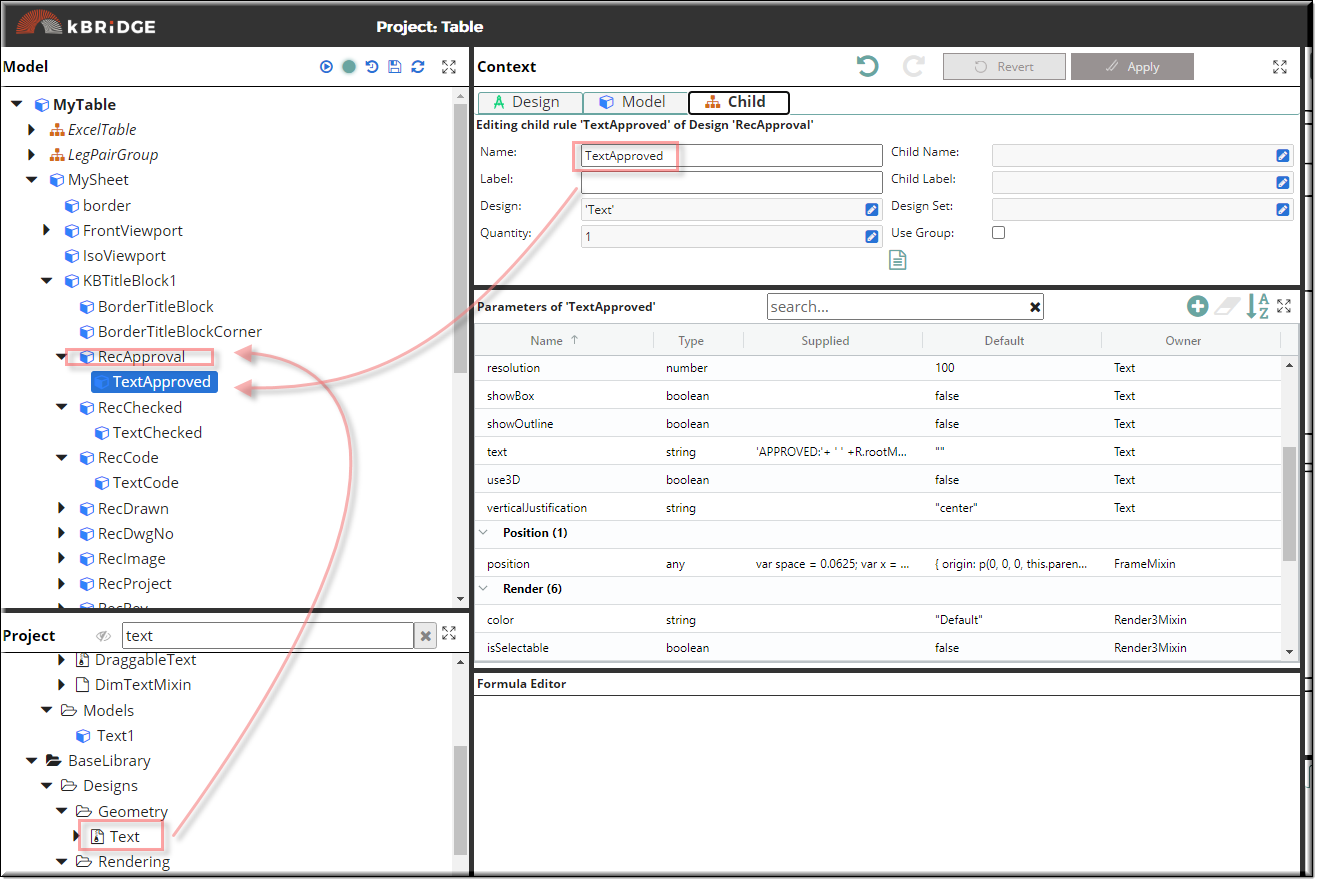Collapse the MySheet node

32,180
